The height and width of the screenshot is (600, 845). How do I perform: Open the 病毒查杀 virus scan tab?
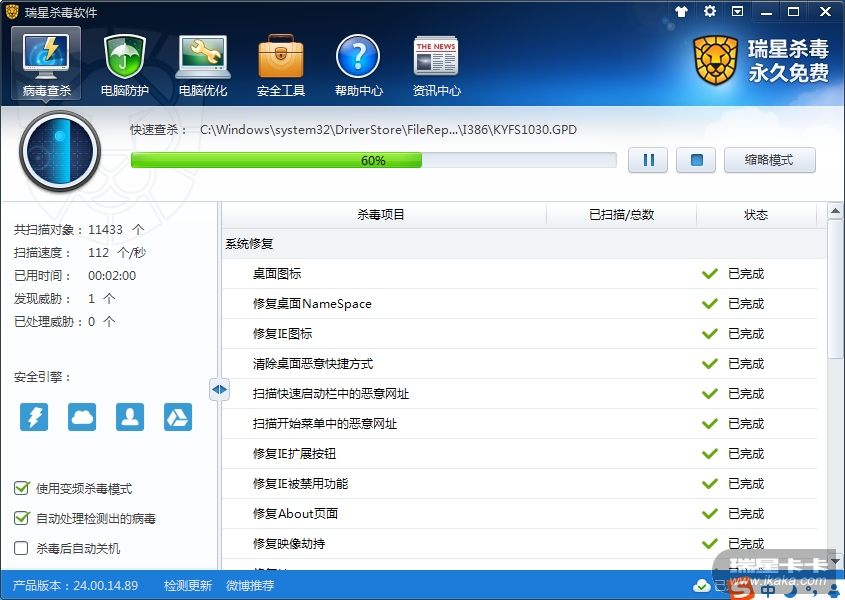46,64
